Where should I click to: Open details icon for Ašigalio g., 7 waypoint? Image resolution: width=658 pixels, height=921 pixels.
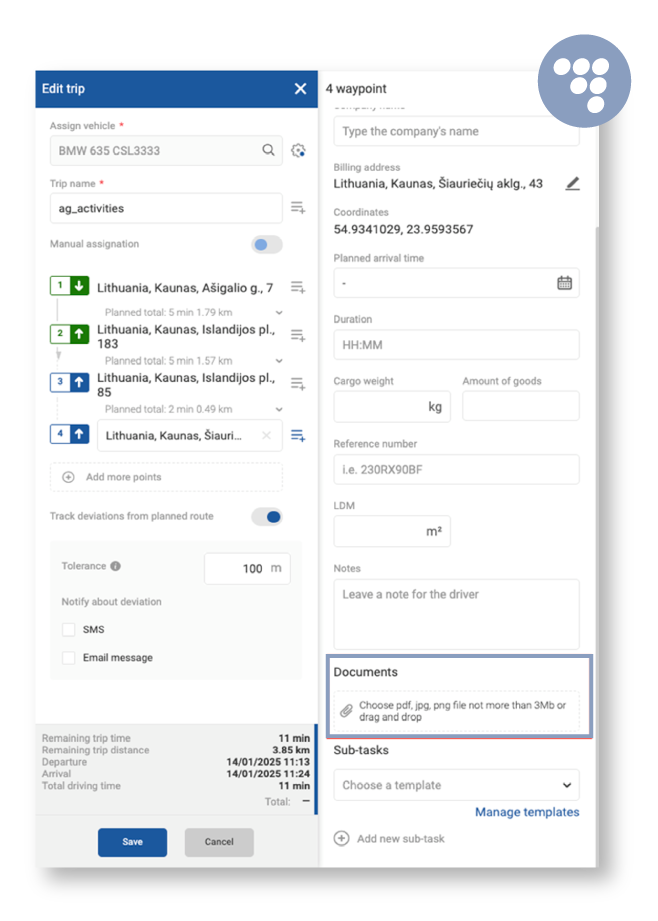[298, 287]
